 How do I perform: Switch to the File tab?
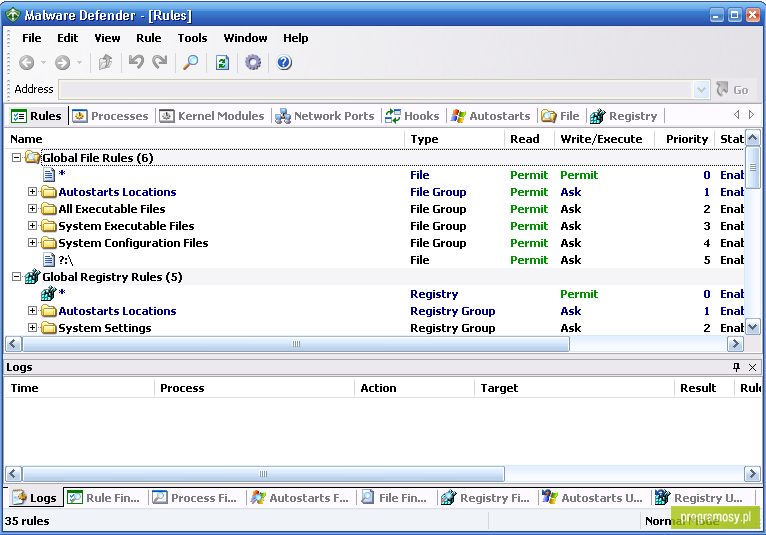click(x=561, y=116)
